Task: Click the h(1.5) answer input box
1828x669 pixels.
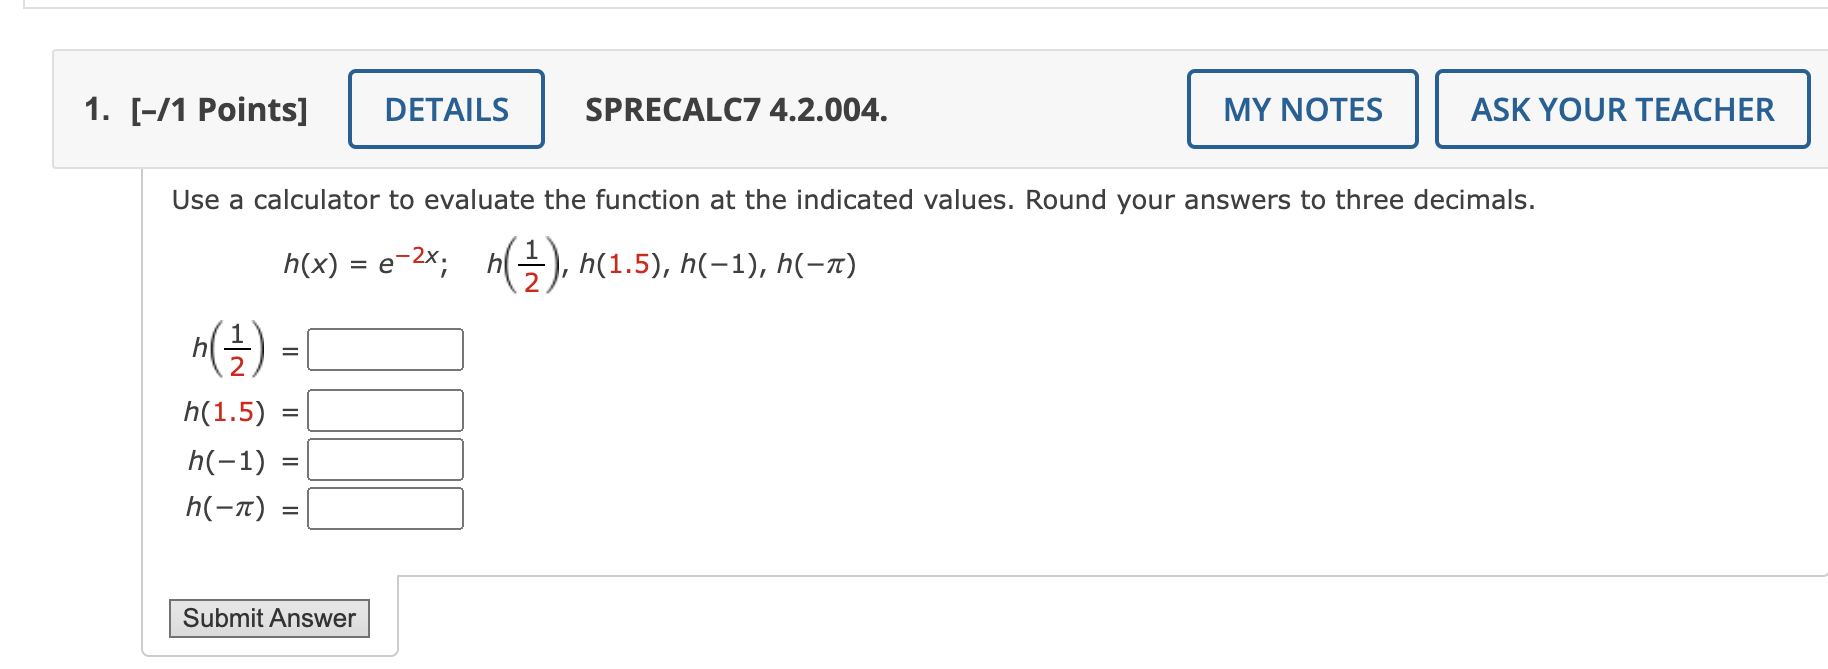Action: pos(384,410)
